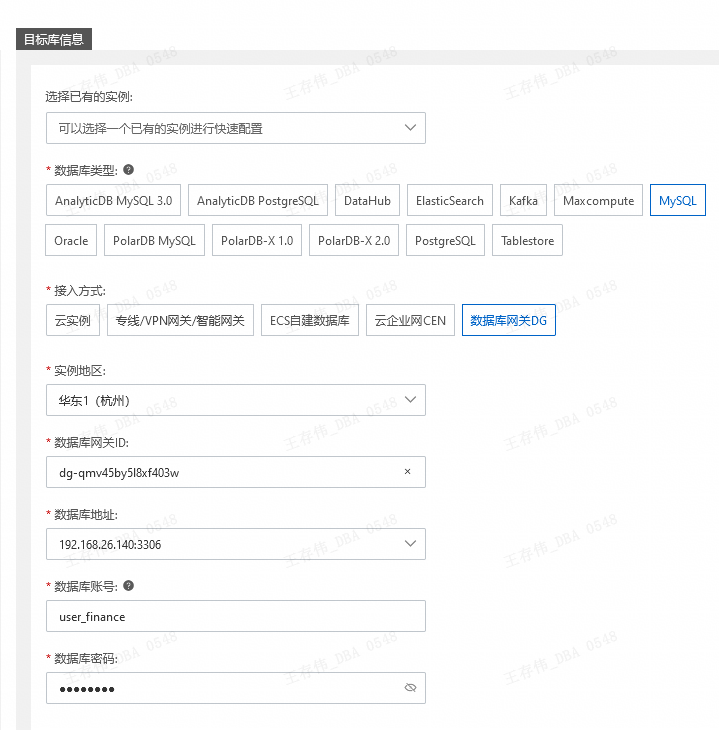Choose PostgreSQL as database type
This screenshot has width=719, height=730.
click(x=445, y=241)
